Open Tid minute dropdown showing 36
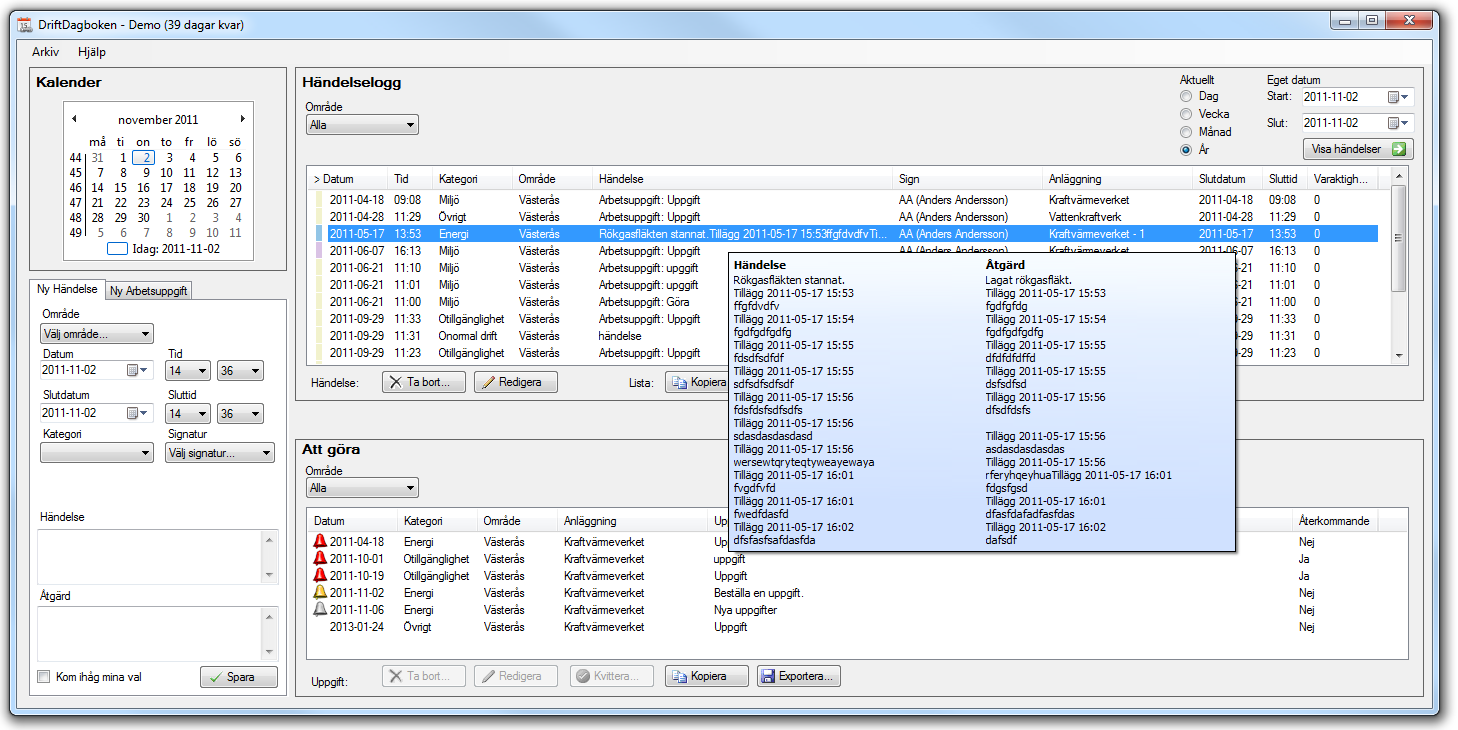 coord(240,371)
